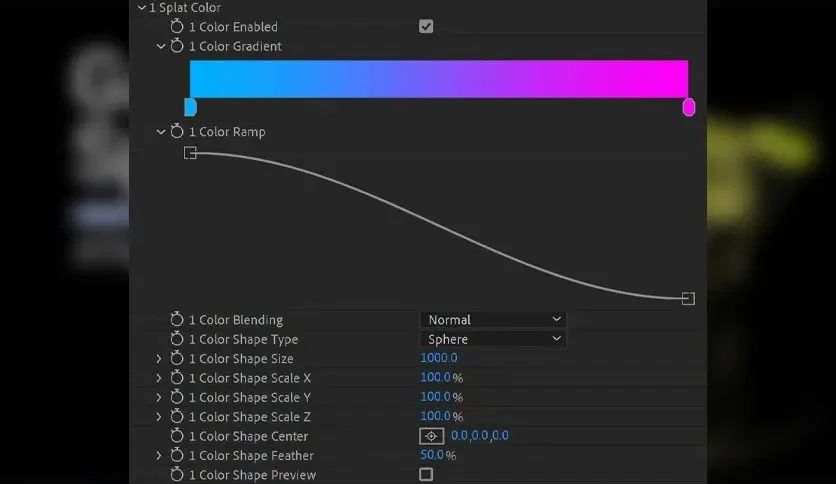Click the Color Shape Feather value 50.0
Viewport: 836px width, 484px height.
point(432,455)
